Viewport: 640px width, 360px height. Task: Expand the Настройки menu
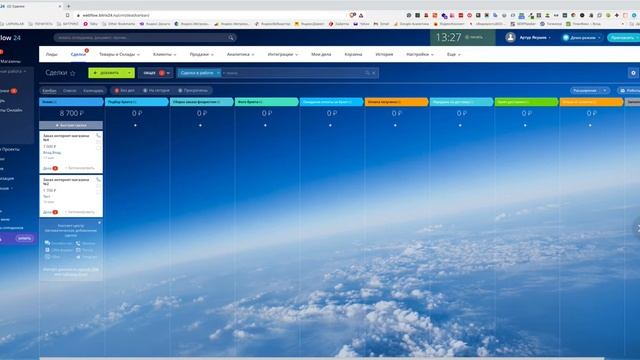coord(420,54)
